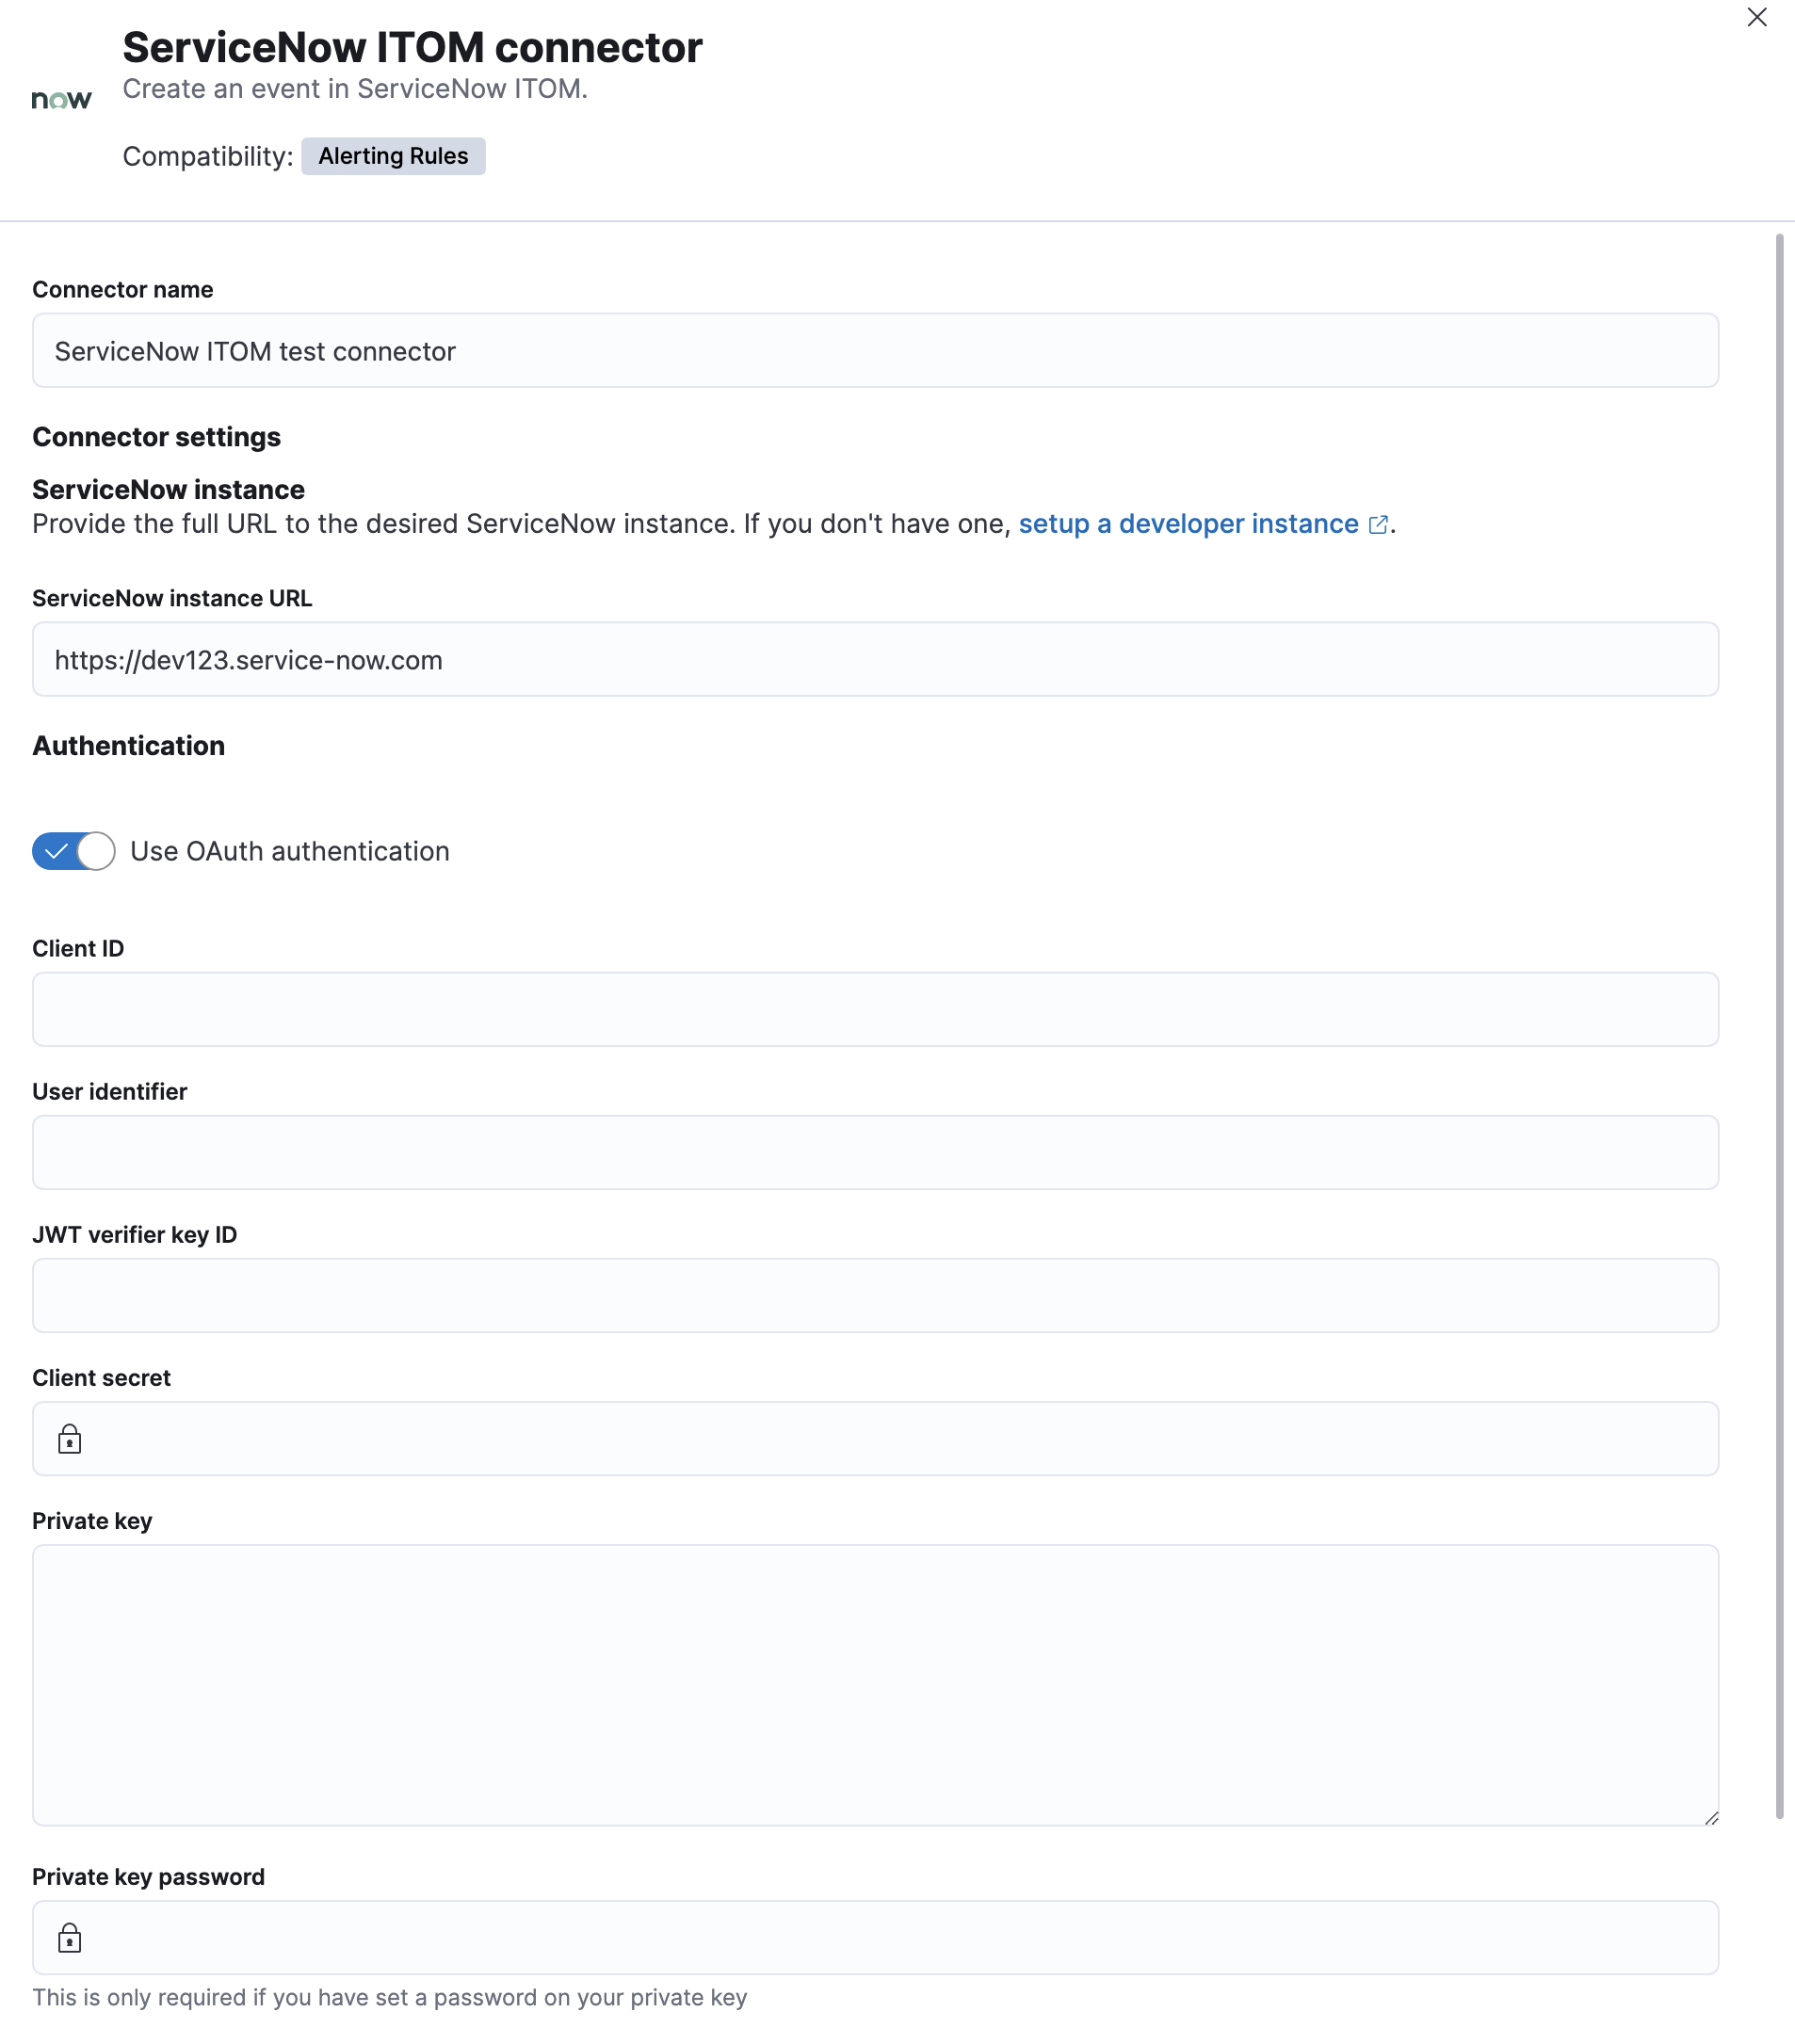Click the Alerting Rules compatibility badge

point(393,156)
